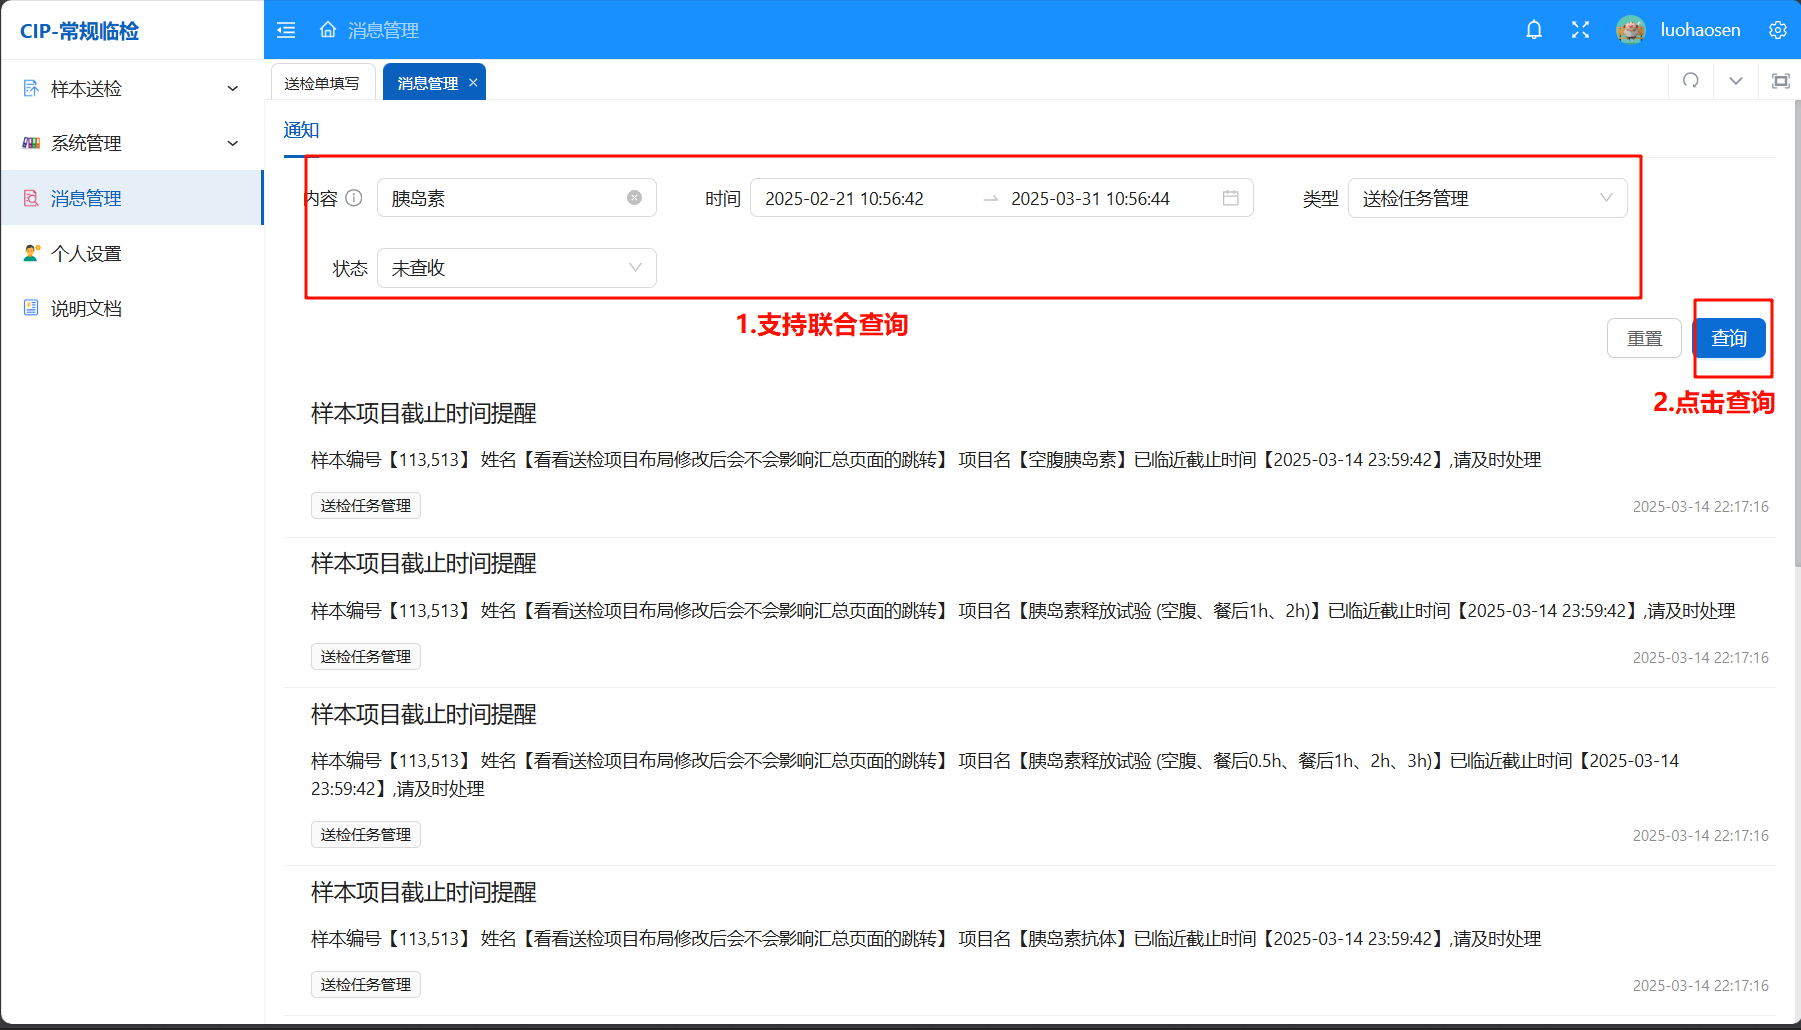Viewport: 1801px width, 1030px height.
Task: Close the 消息管理 tab
Action: click(473, 83)
